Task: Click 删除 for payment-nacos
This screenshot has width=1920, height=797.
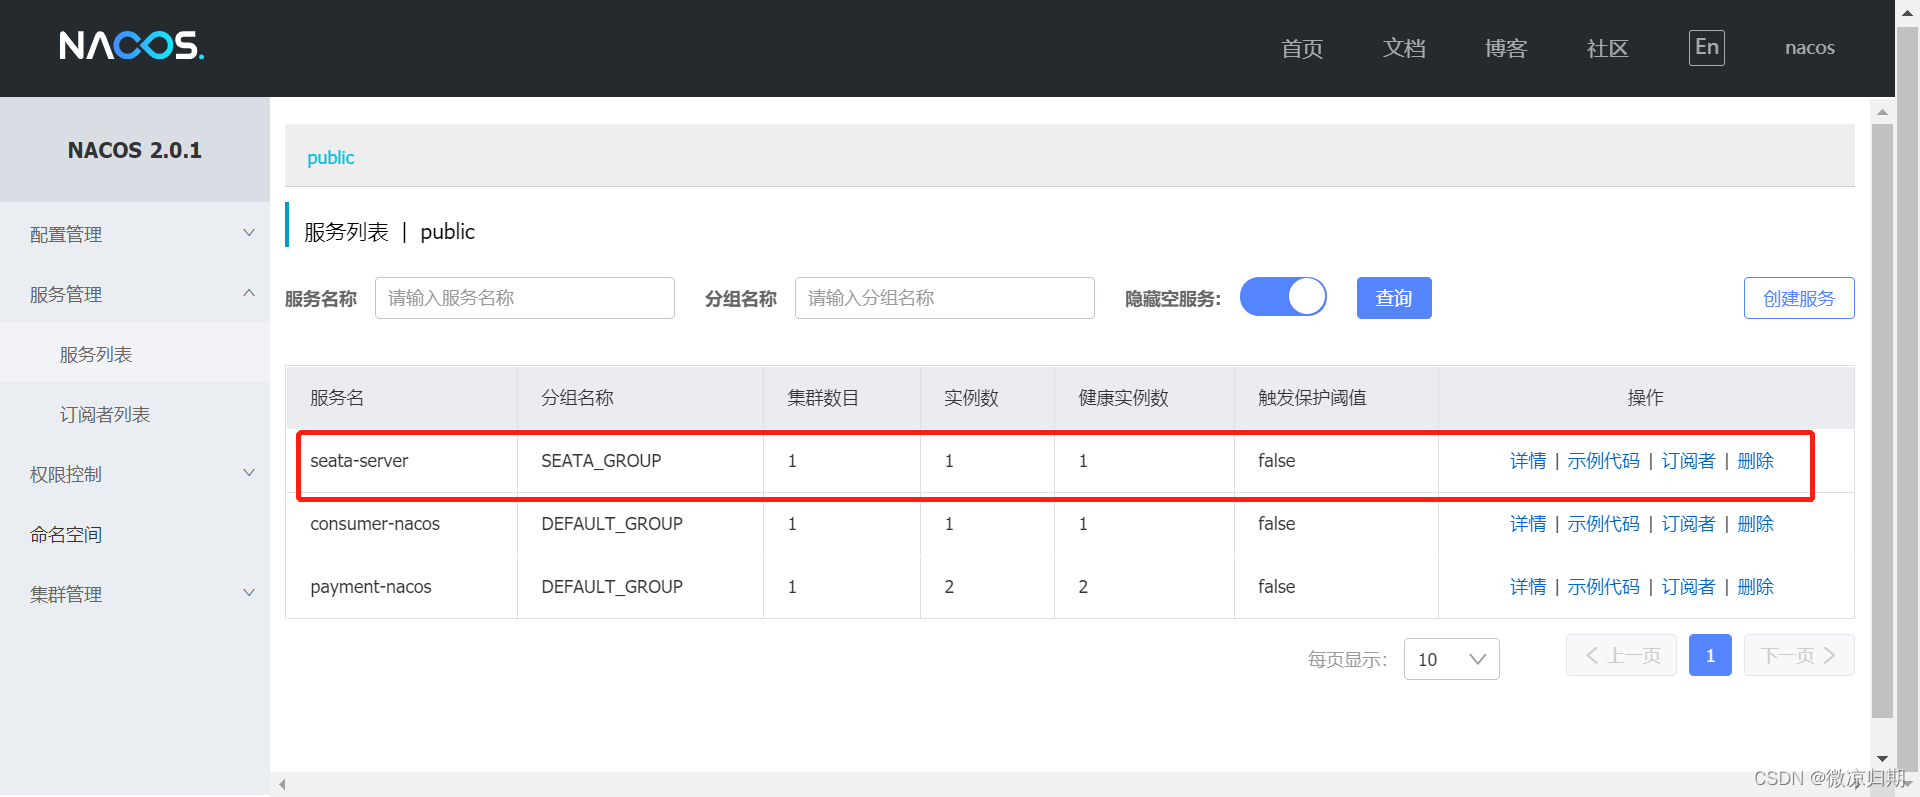Action: (1755, 587)
